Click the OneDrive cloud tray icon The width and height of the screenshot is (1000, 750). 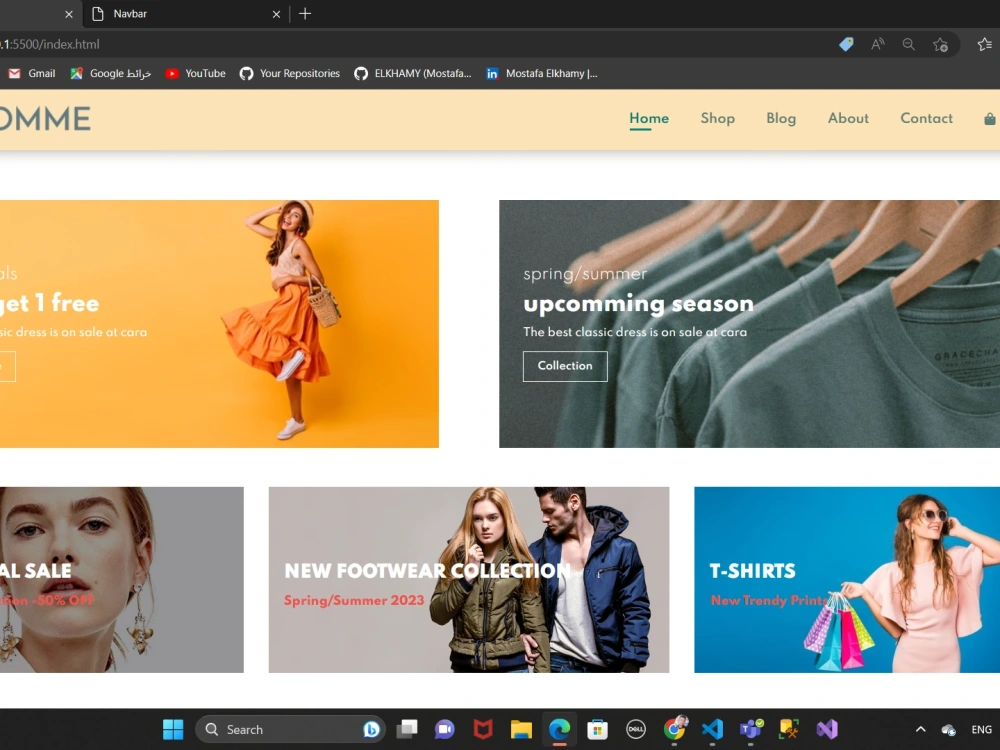point(948,730)
